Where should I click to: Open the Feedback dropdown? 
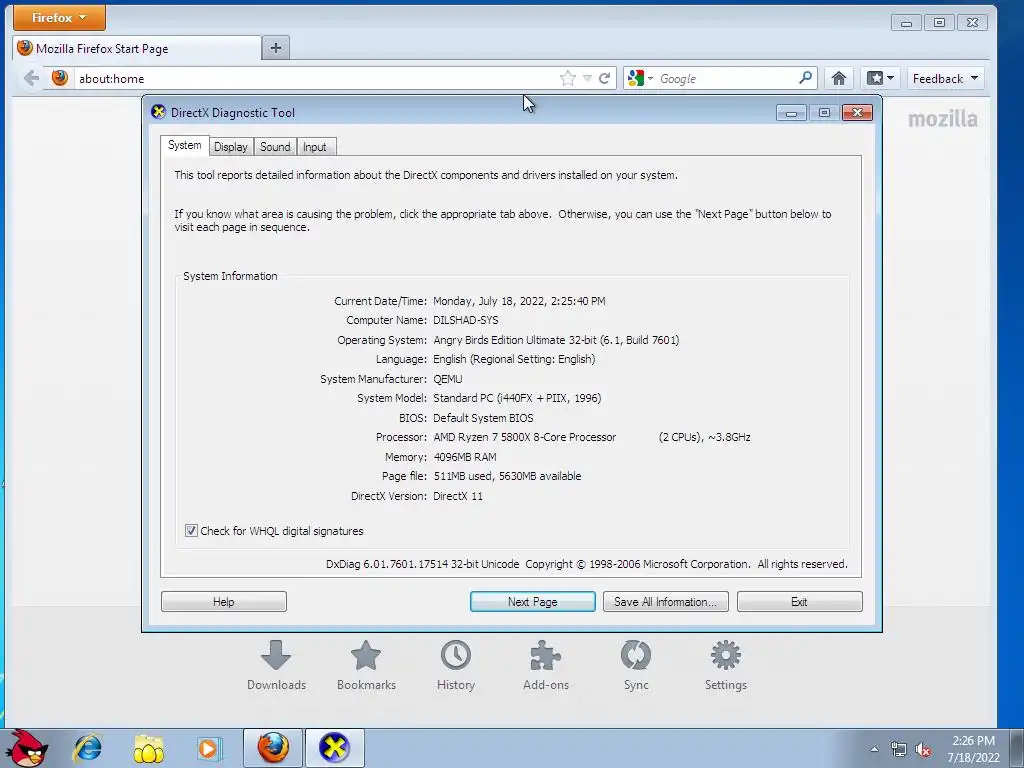pyautogui.click(x=946, y=78)
